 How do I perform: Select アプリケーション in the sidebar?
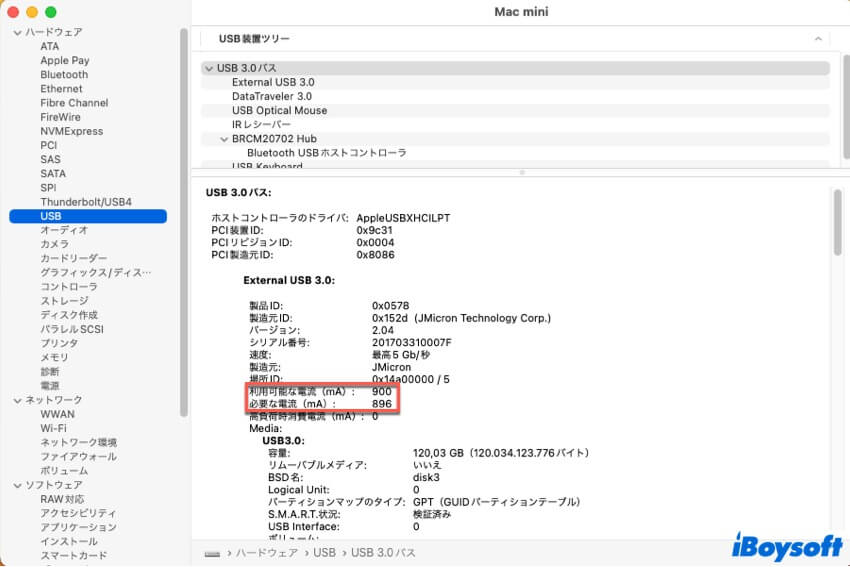coord(79,527)
